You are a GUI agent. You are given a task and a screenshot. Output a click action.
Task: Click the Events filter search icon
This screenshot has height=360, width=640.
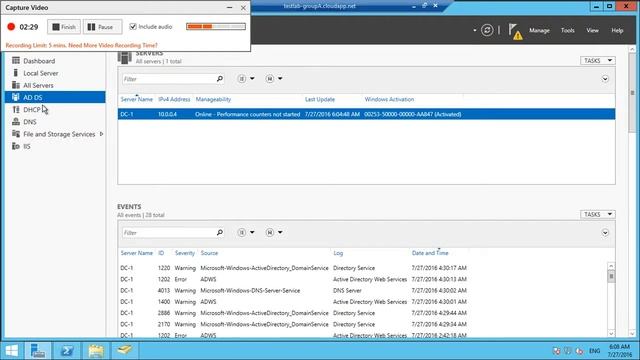(x=220, y=233)
